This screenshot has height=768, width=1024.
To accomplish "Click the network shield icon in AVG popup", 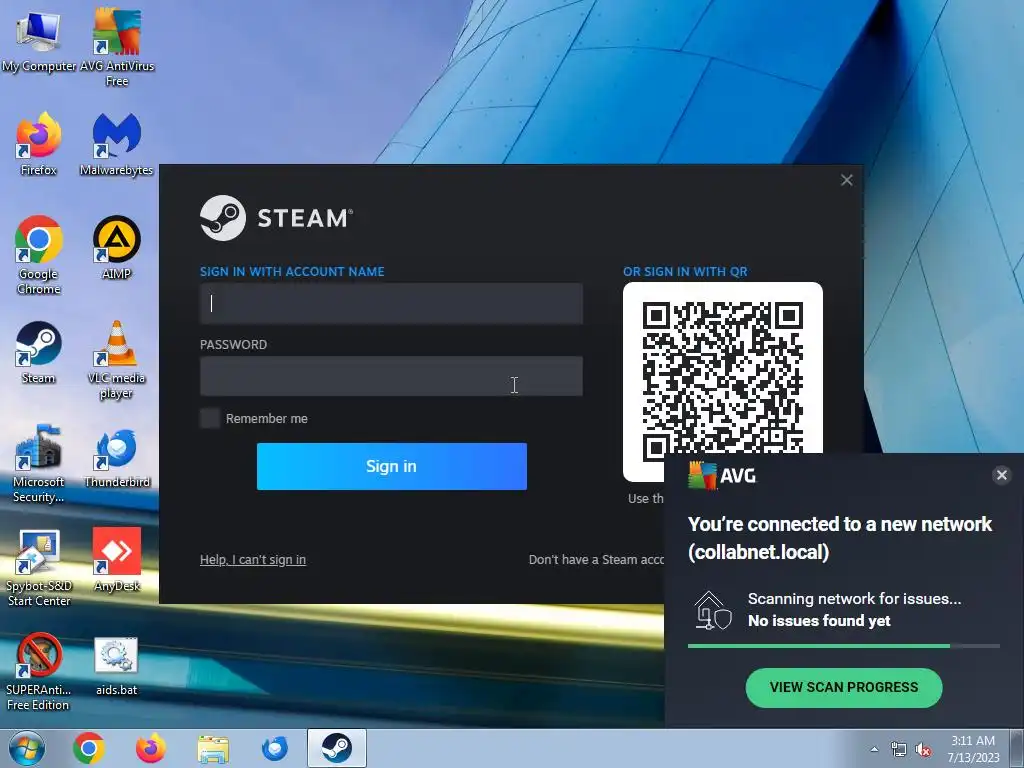I will (x=712, y=611).
